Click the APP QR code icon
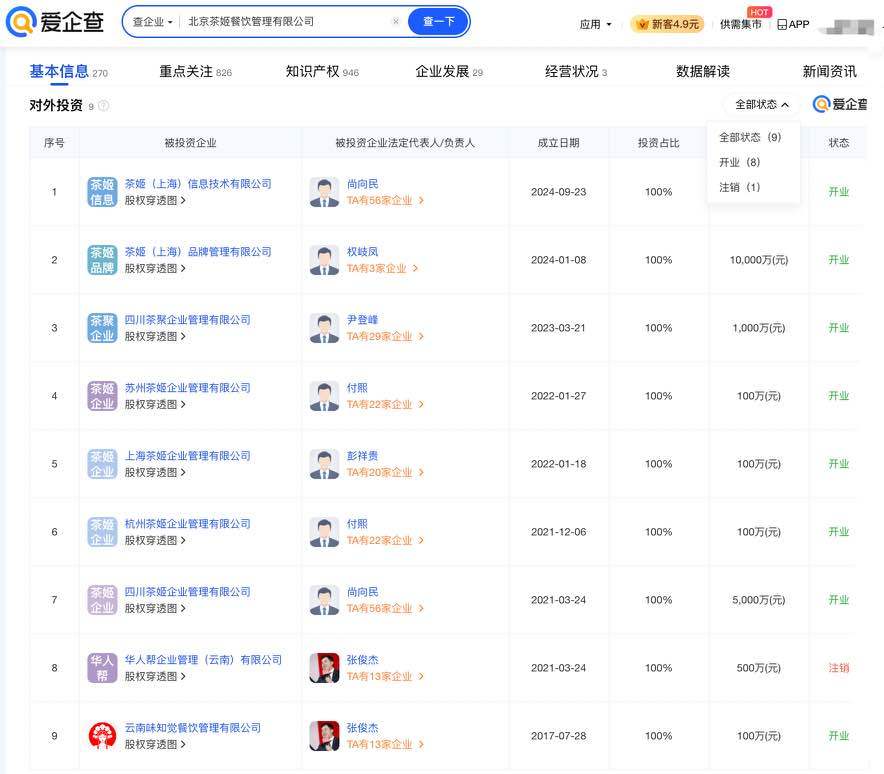Viewport: 884px width, 774px height. [x=782, y=24]
